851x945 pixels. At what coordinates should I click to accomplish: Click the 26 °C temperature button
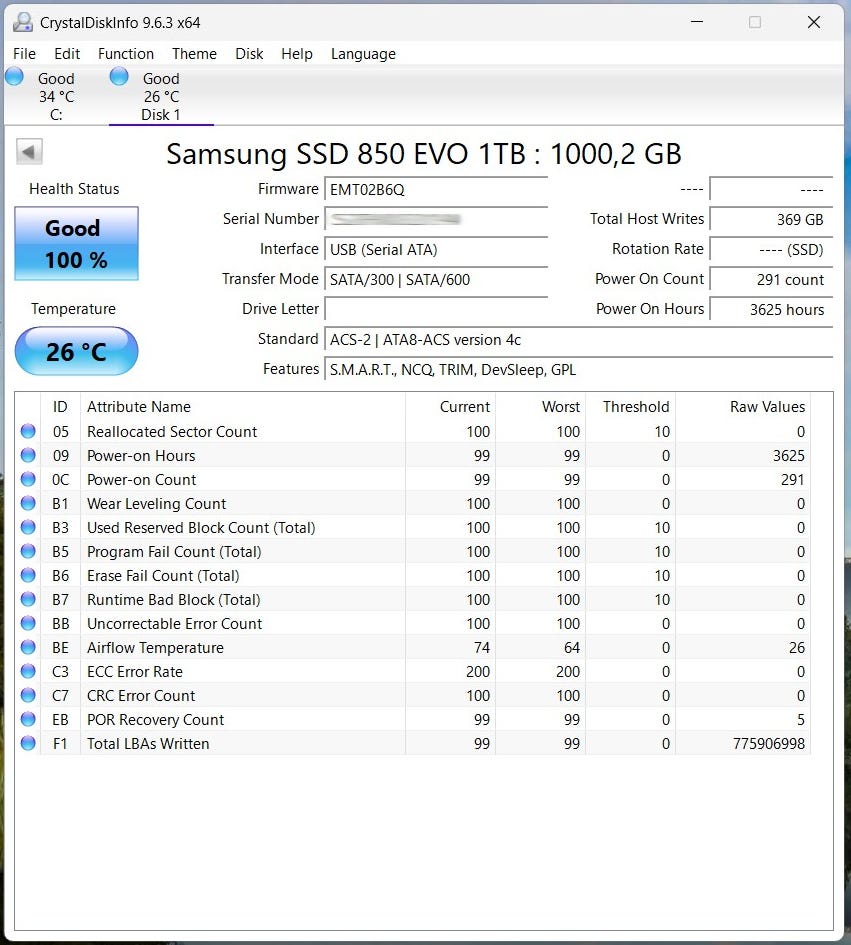coord(77,351)
